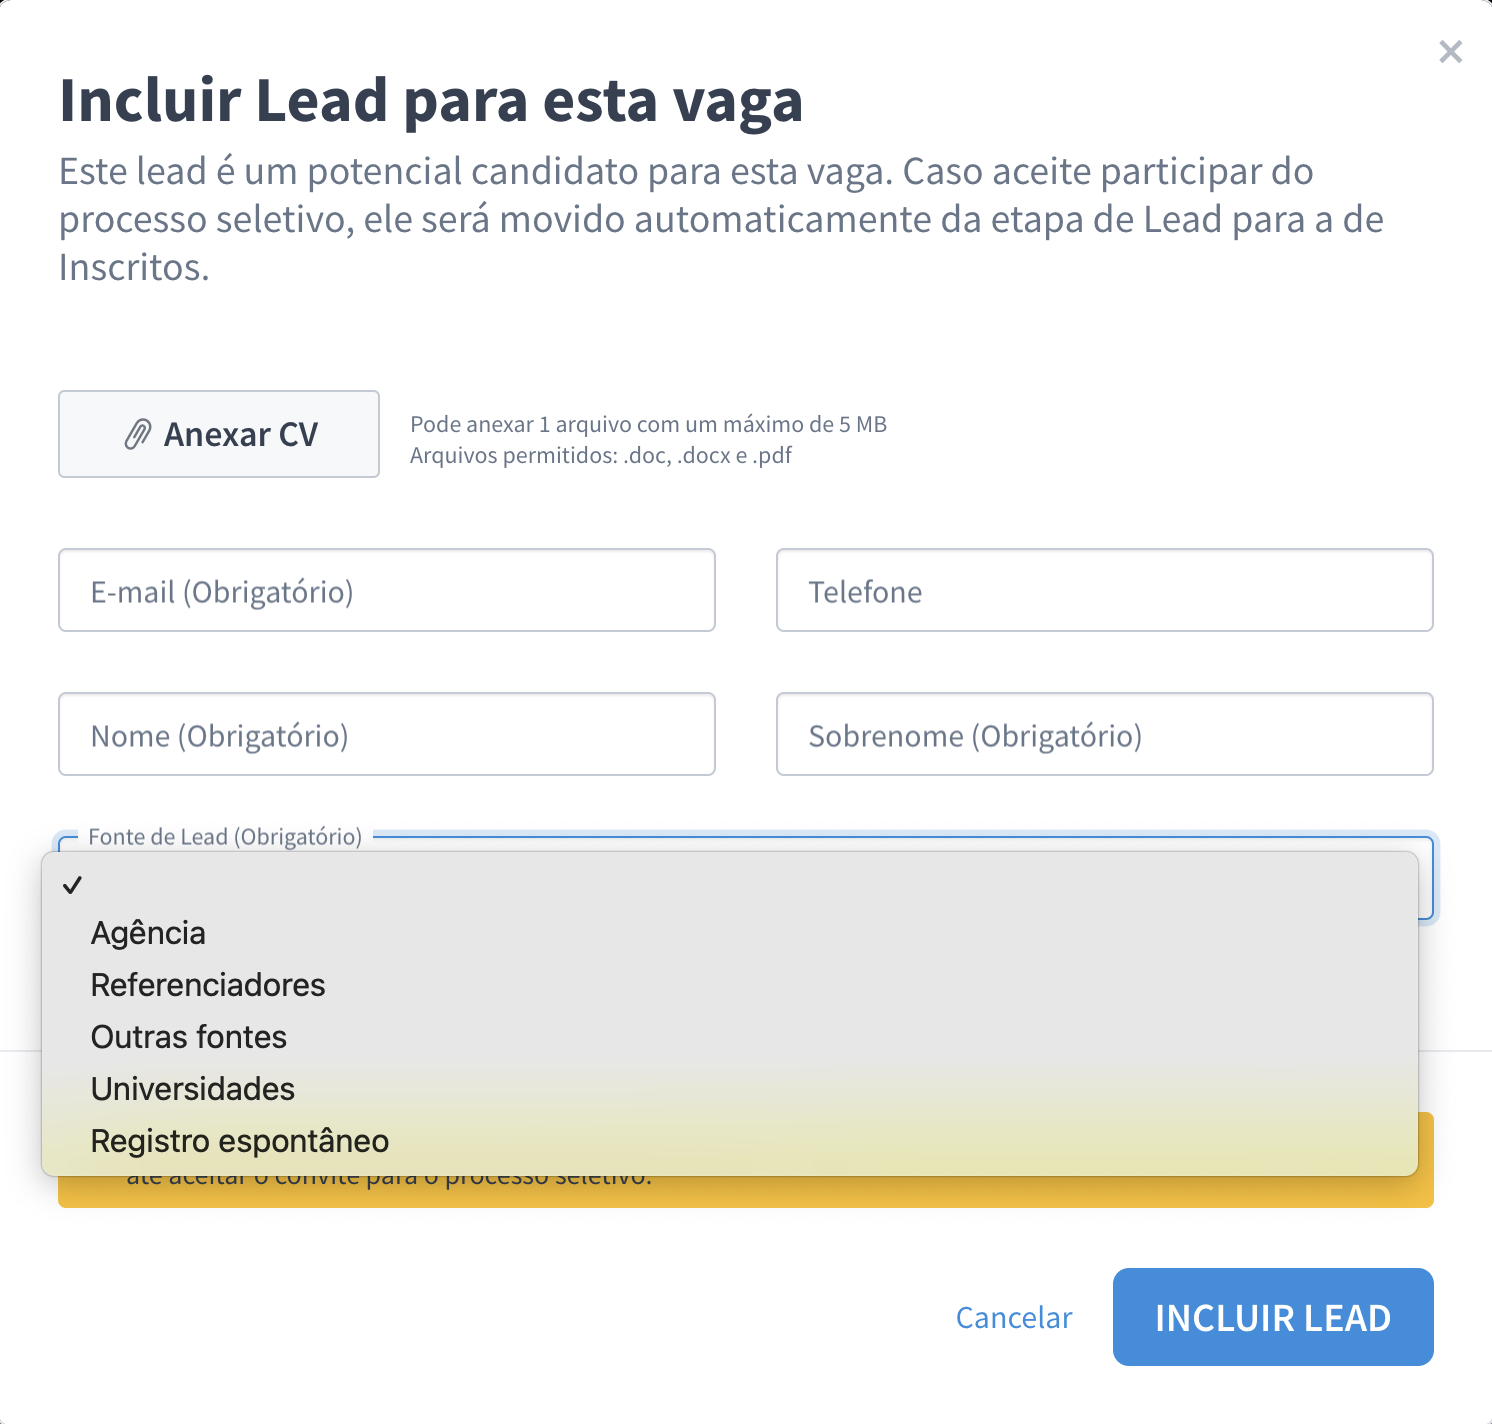Viewport: 1492px width, 1424px height.
Task: Click the paperclip attachment icon
Action: (x=138, y=434)
